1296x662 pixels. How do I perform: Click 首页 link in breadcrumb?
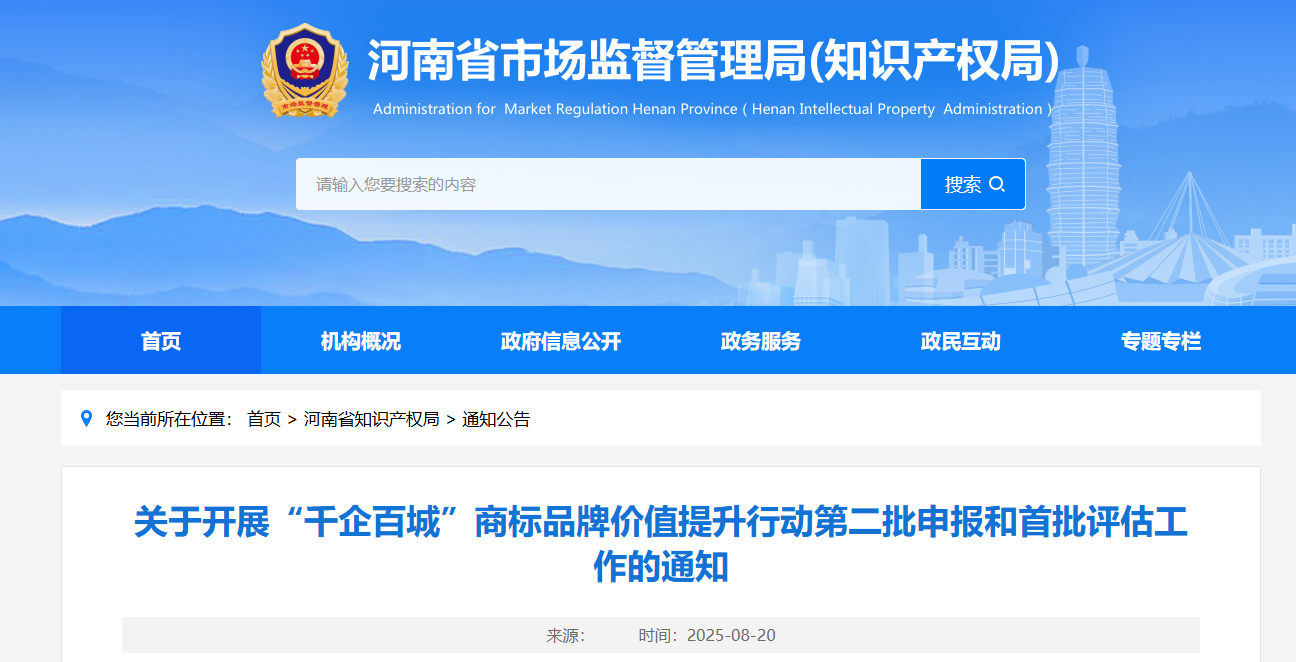(x=264, y=419)
